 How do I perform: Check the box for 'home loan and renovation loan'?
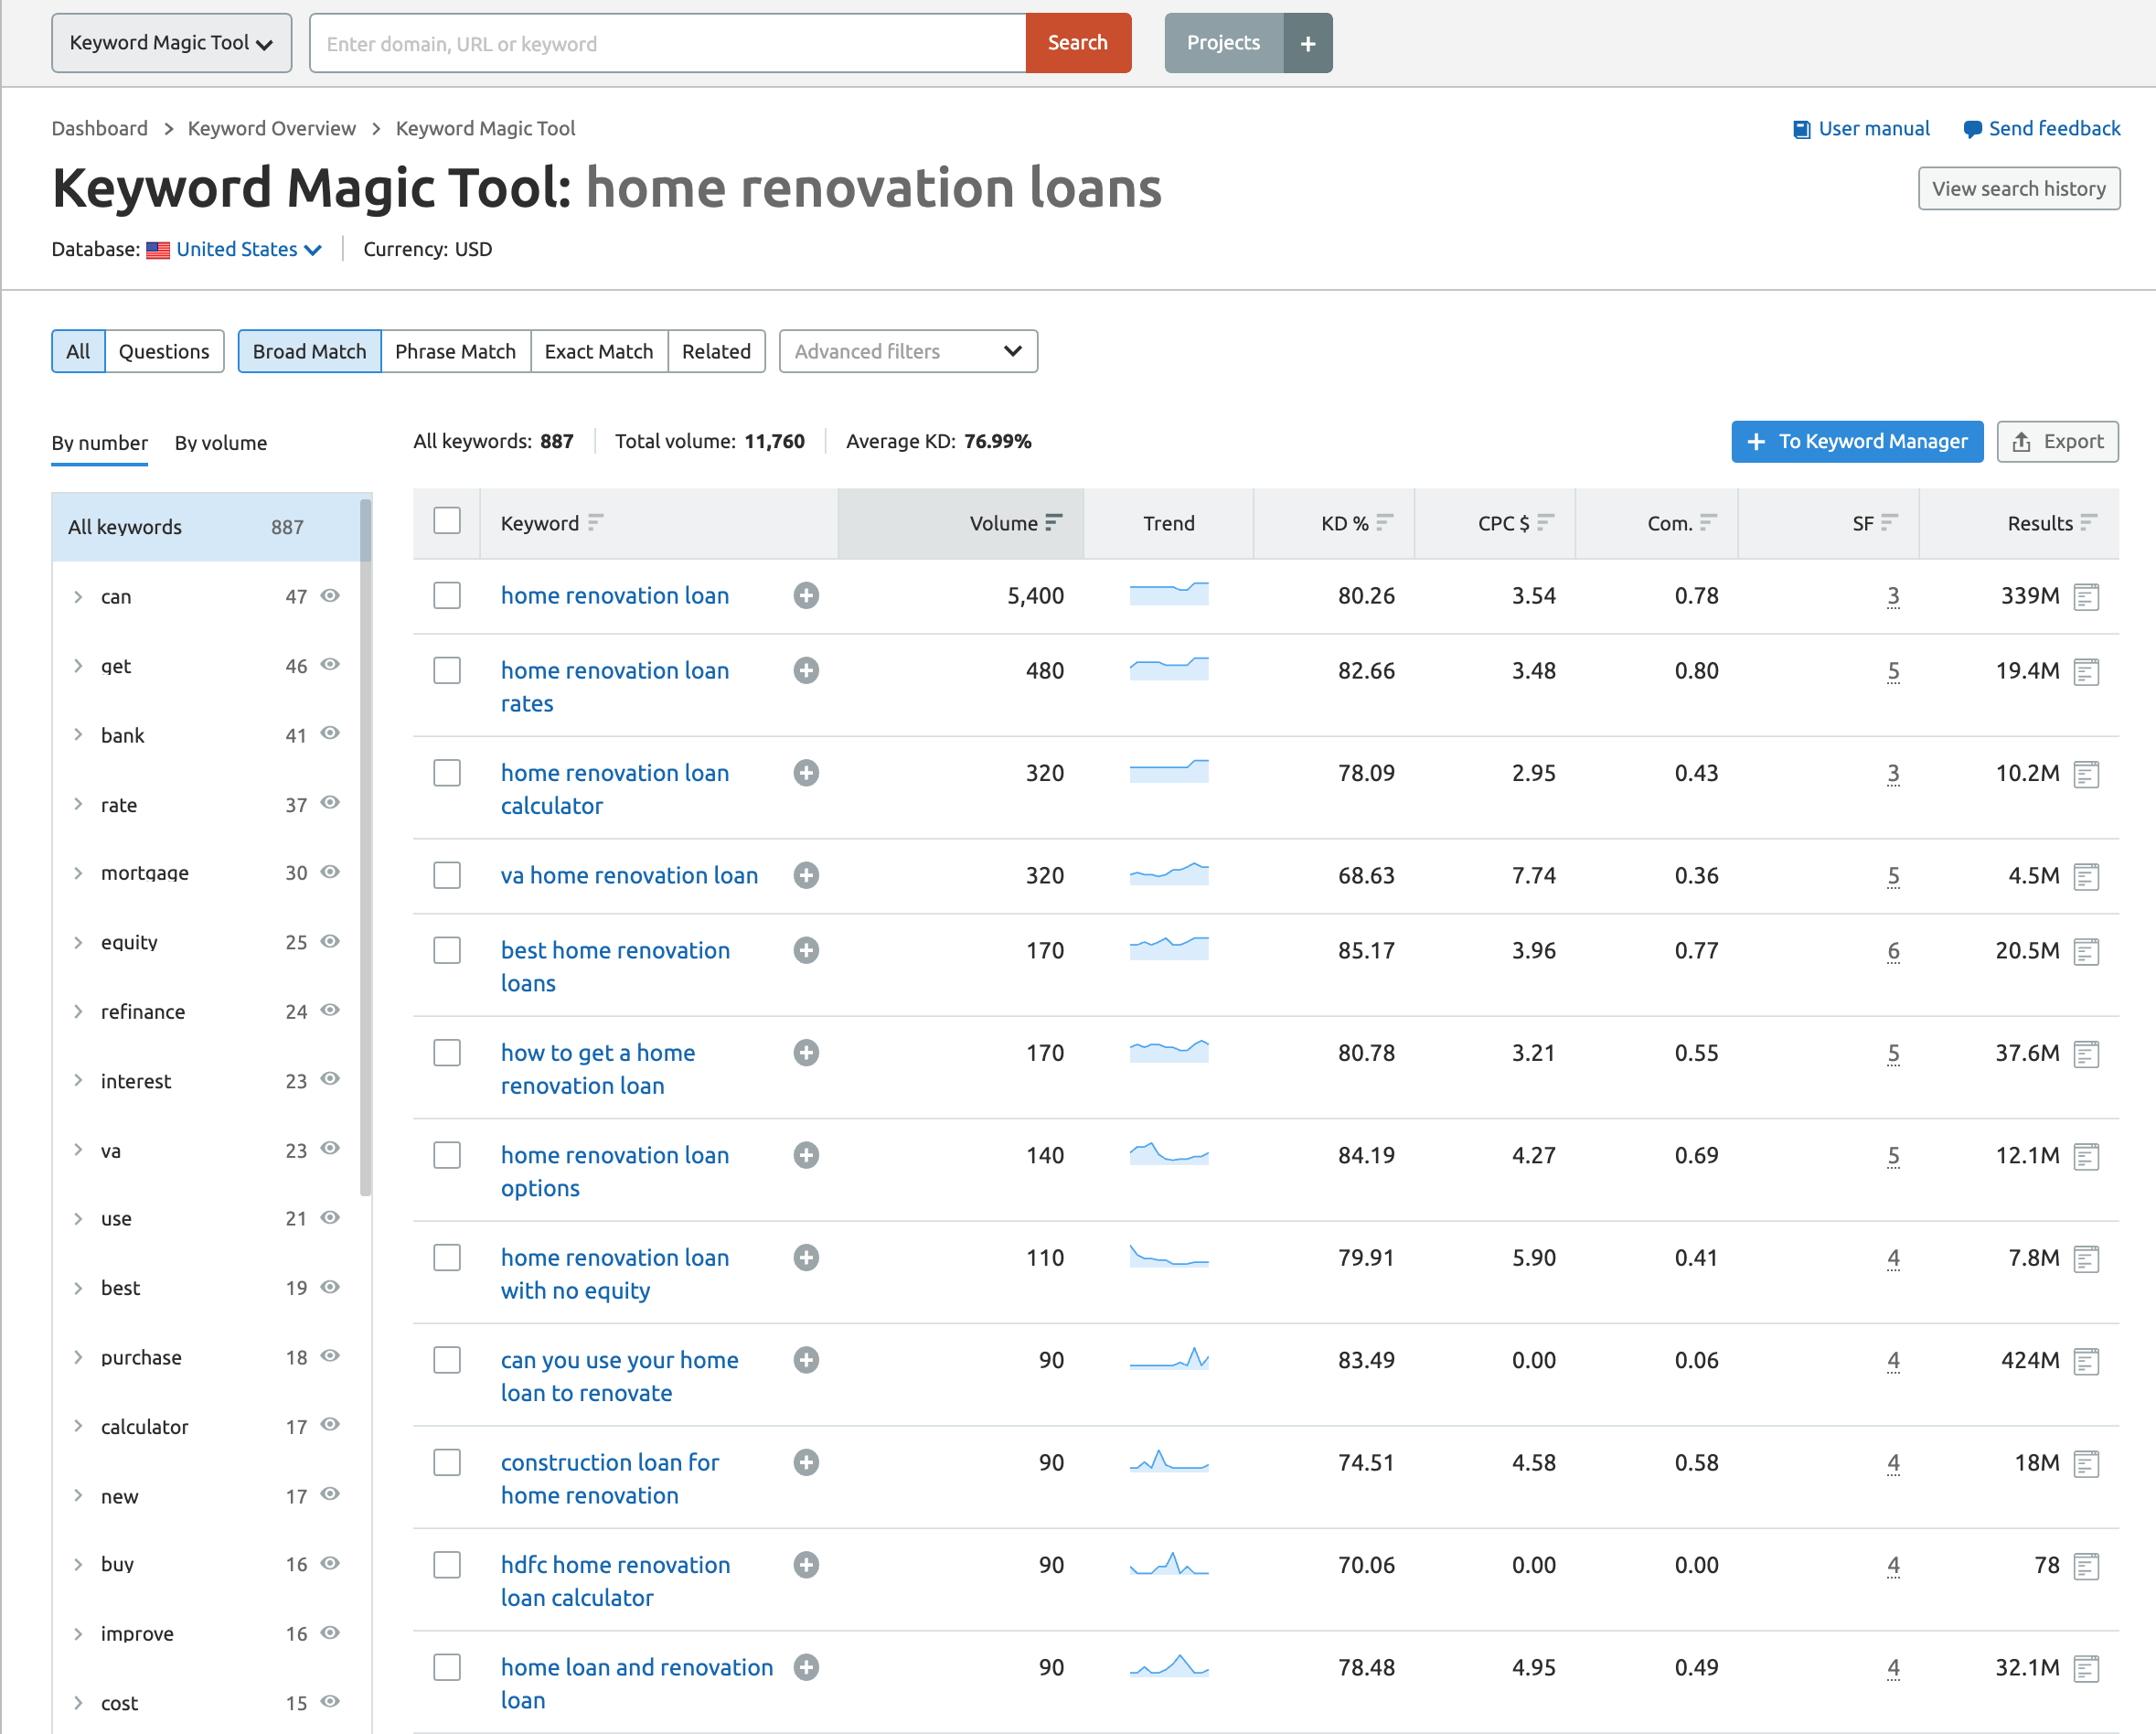tap(447, 1668)
